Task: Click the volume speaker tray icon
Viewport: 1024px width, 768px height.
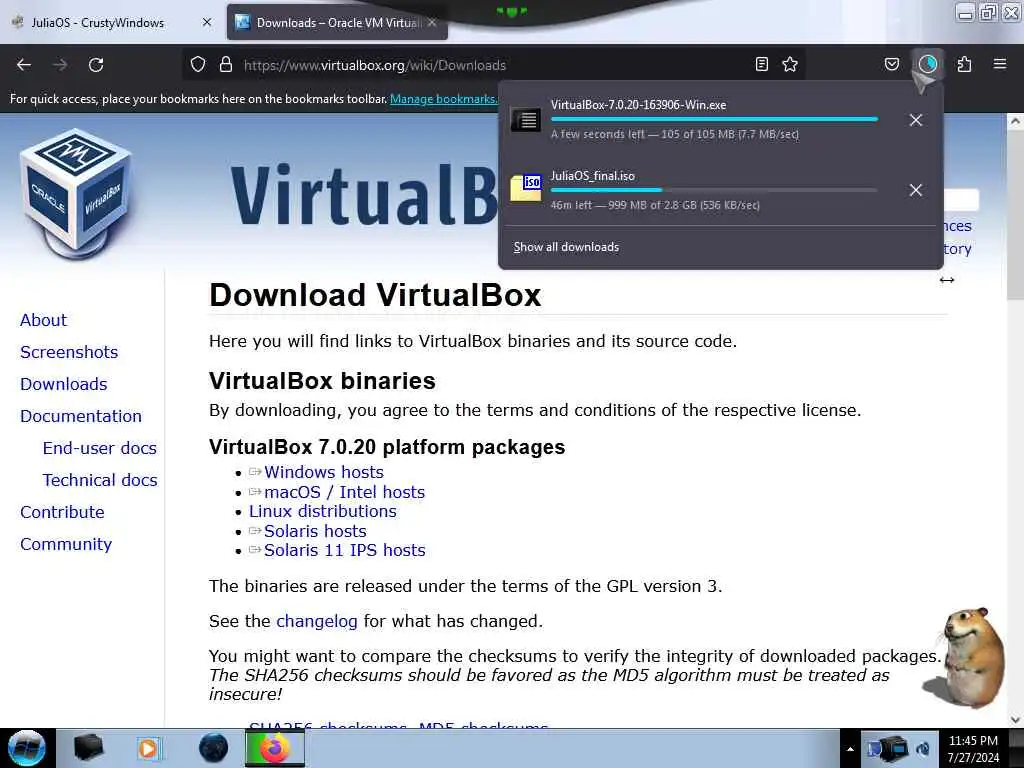Action: 923,749
